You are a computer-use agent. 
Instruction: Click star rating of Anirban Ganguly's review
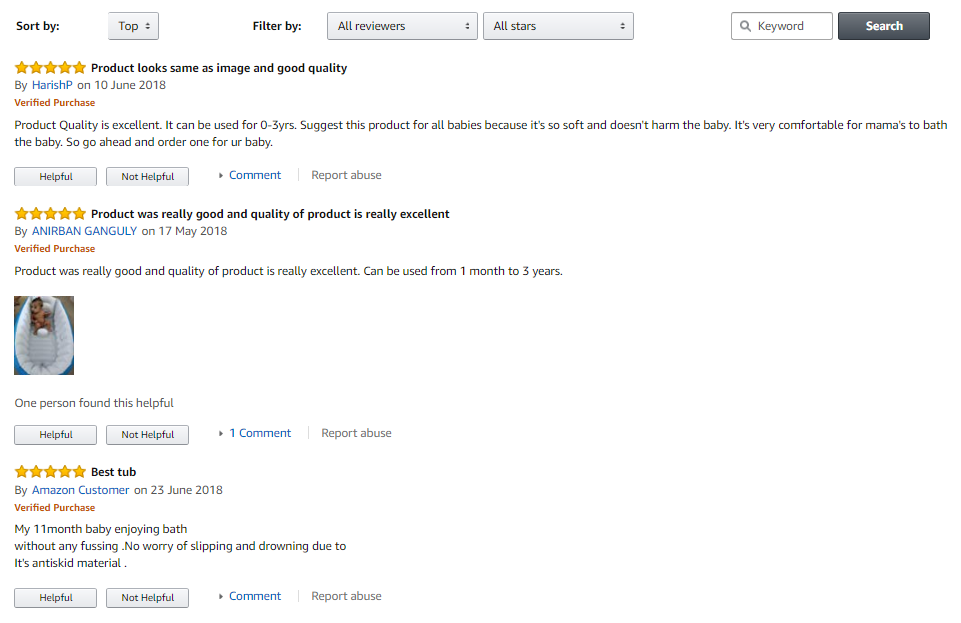tap(50, 214)
